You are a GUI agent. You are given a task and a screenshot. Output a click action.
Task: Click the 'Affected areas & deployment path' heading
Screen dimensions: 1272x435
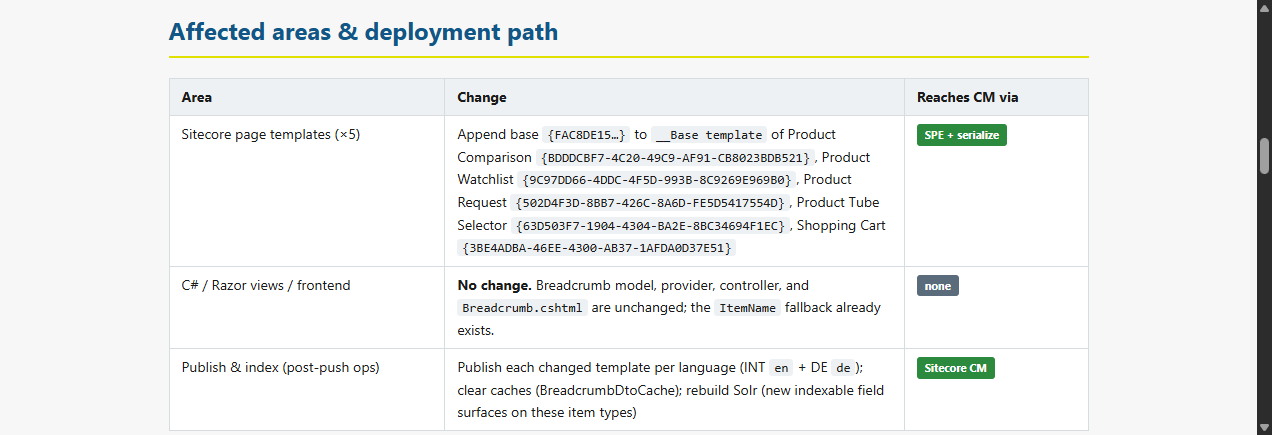363,32
